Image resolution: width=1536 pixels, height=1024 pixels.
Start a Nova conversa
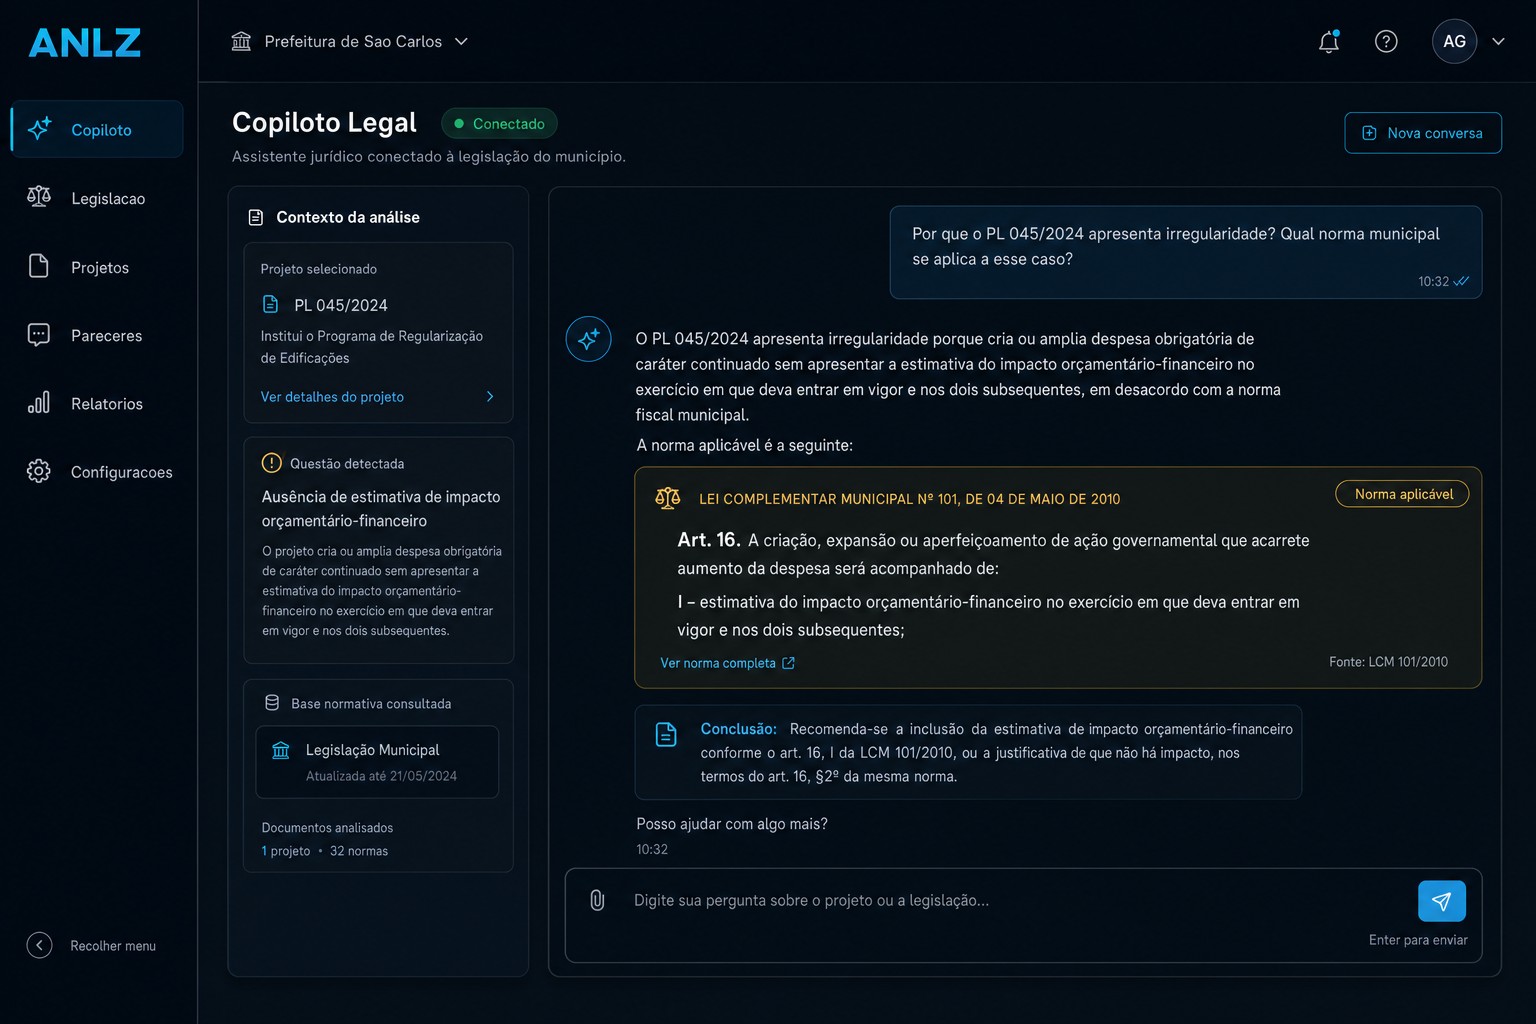[1423, 133]
